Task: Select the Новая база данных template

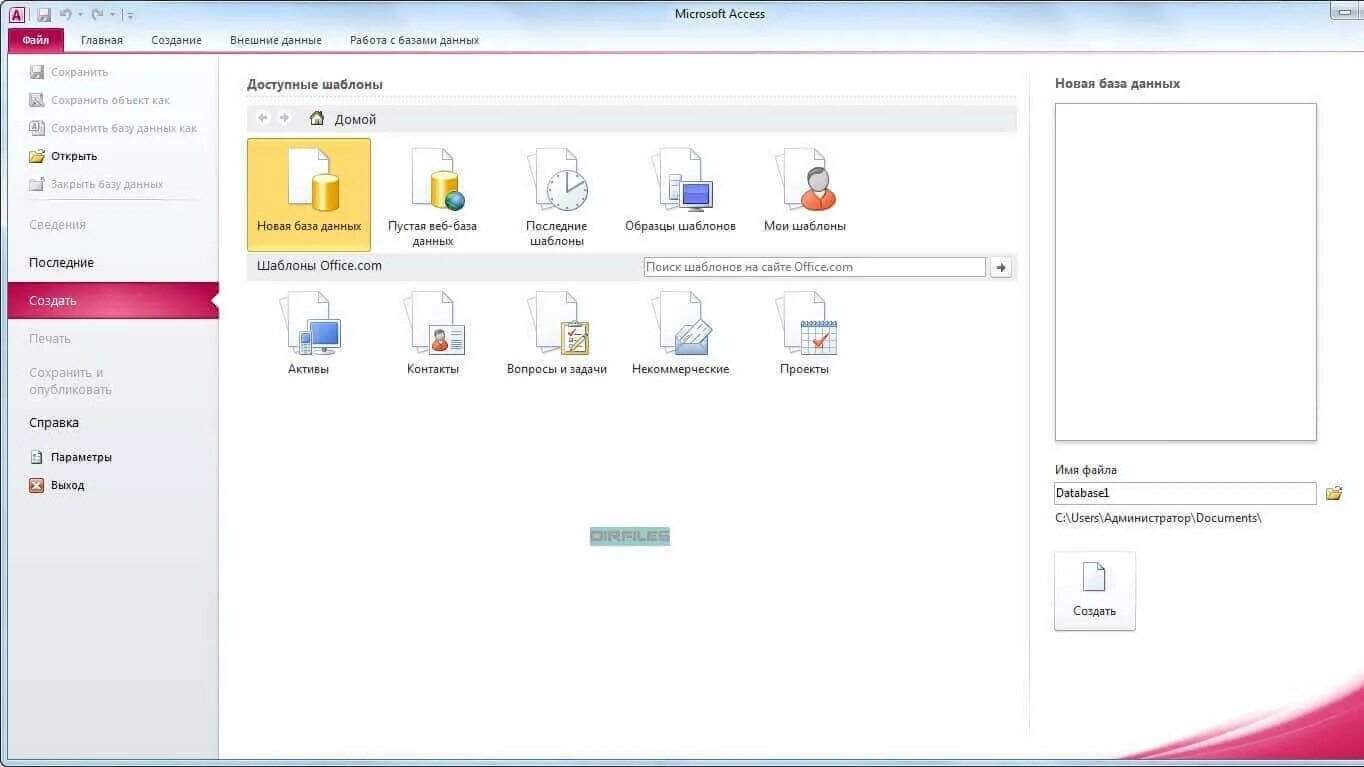Action: (x=309, y=194)
